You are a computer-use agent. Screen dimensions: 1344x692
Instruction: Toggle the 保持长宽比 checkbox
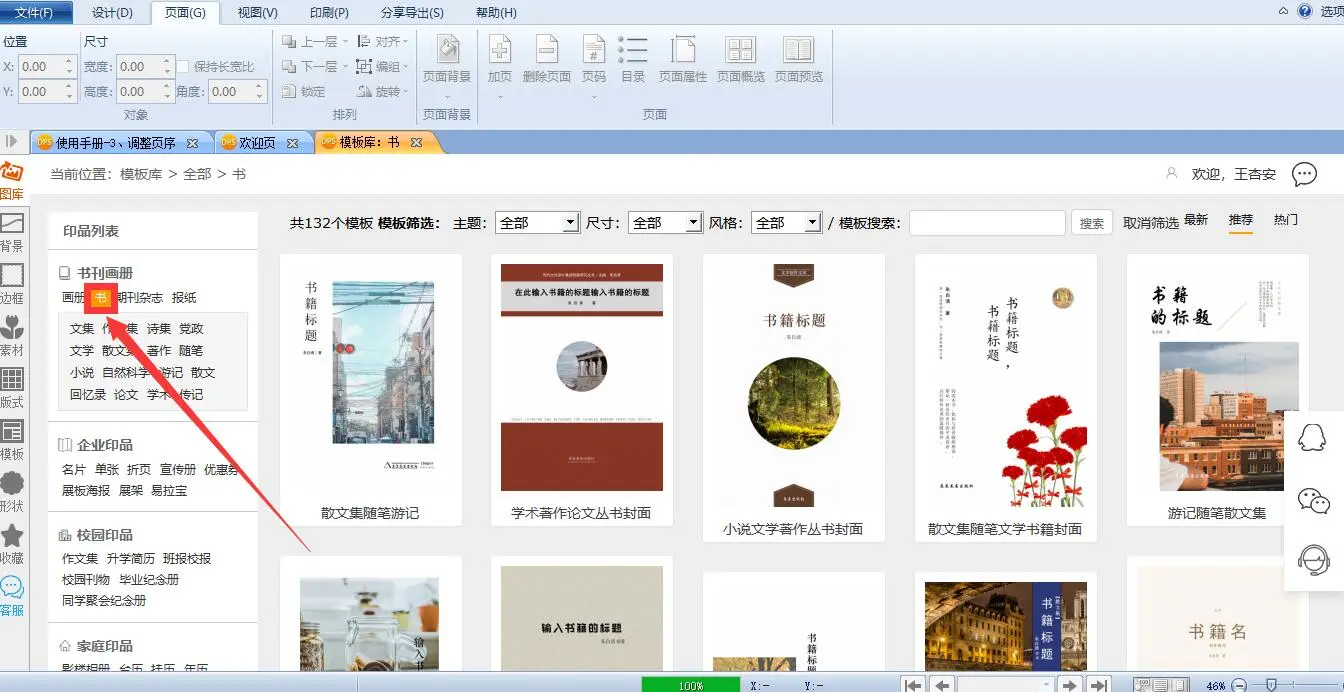pyautogui.click(x=183, y=67)
